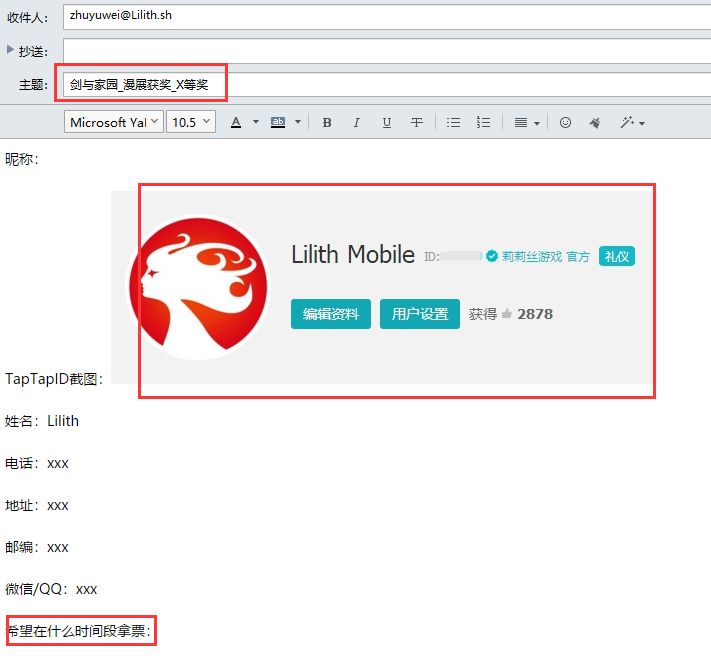711x664 pixels.
Task: Click the 抄送 label
Action: click(33, 51)
